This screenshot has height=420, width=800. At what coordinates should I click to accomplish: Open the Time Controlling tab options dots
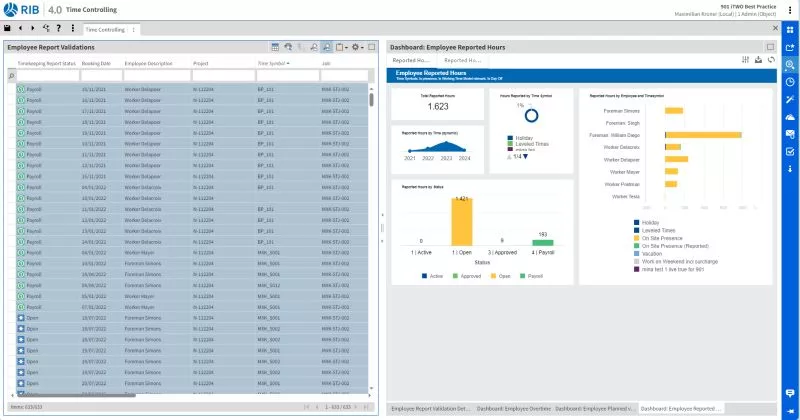click(x=134, y=30)
